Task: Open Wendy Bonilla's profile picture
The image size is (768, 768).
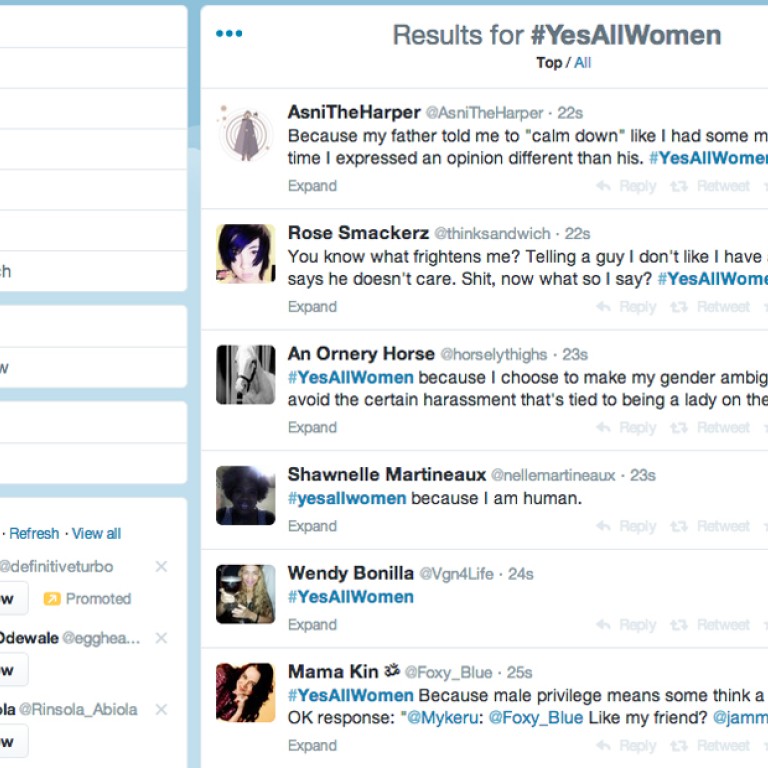Action: tap(245, 594)
